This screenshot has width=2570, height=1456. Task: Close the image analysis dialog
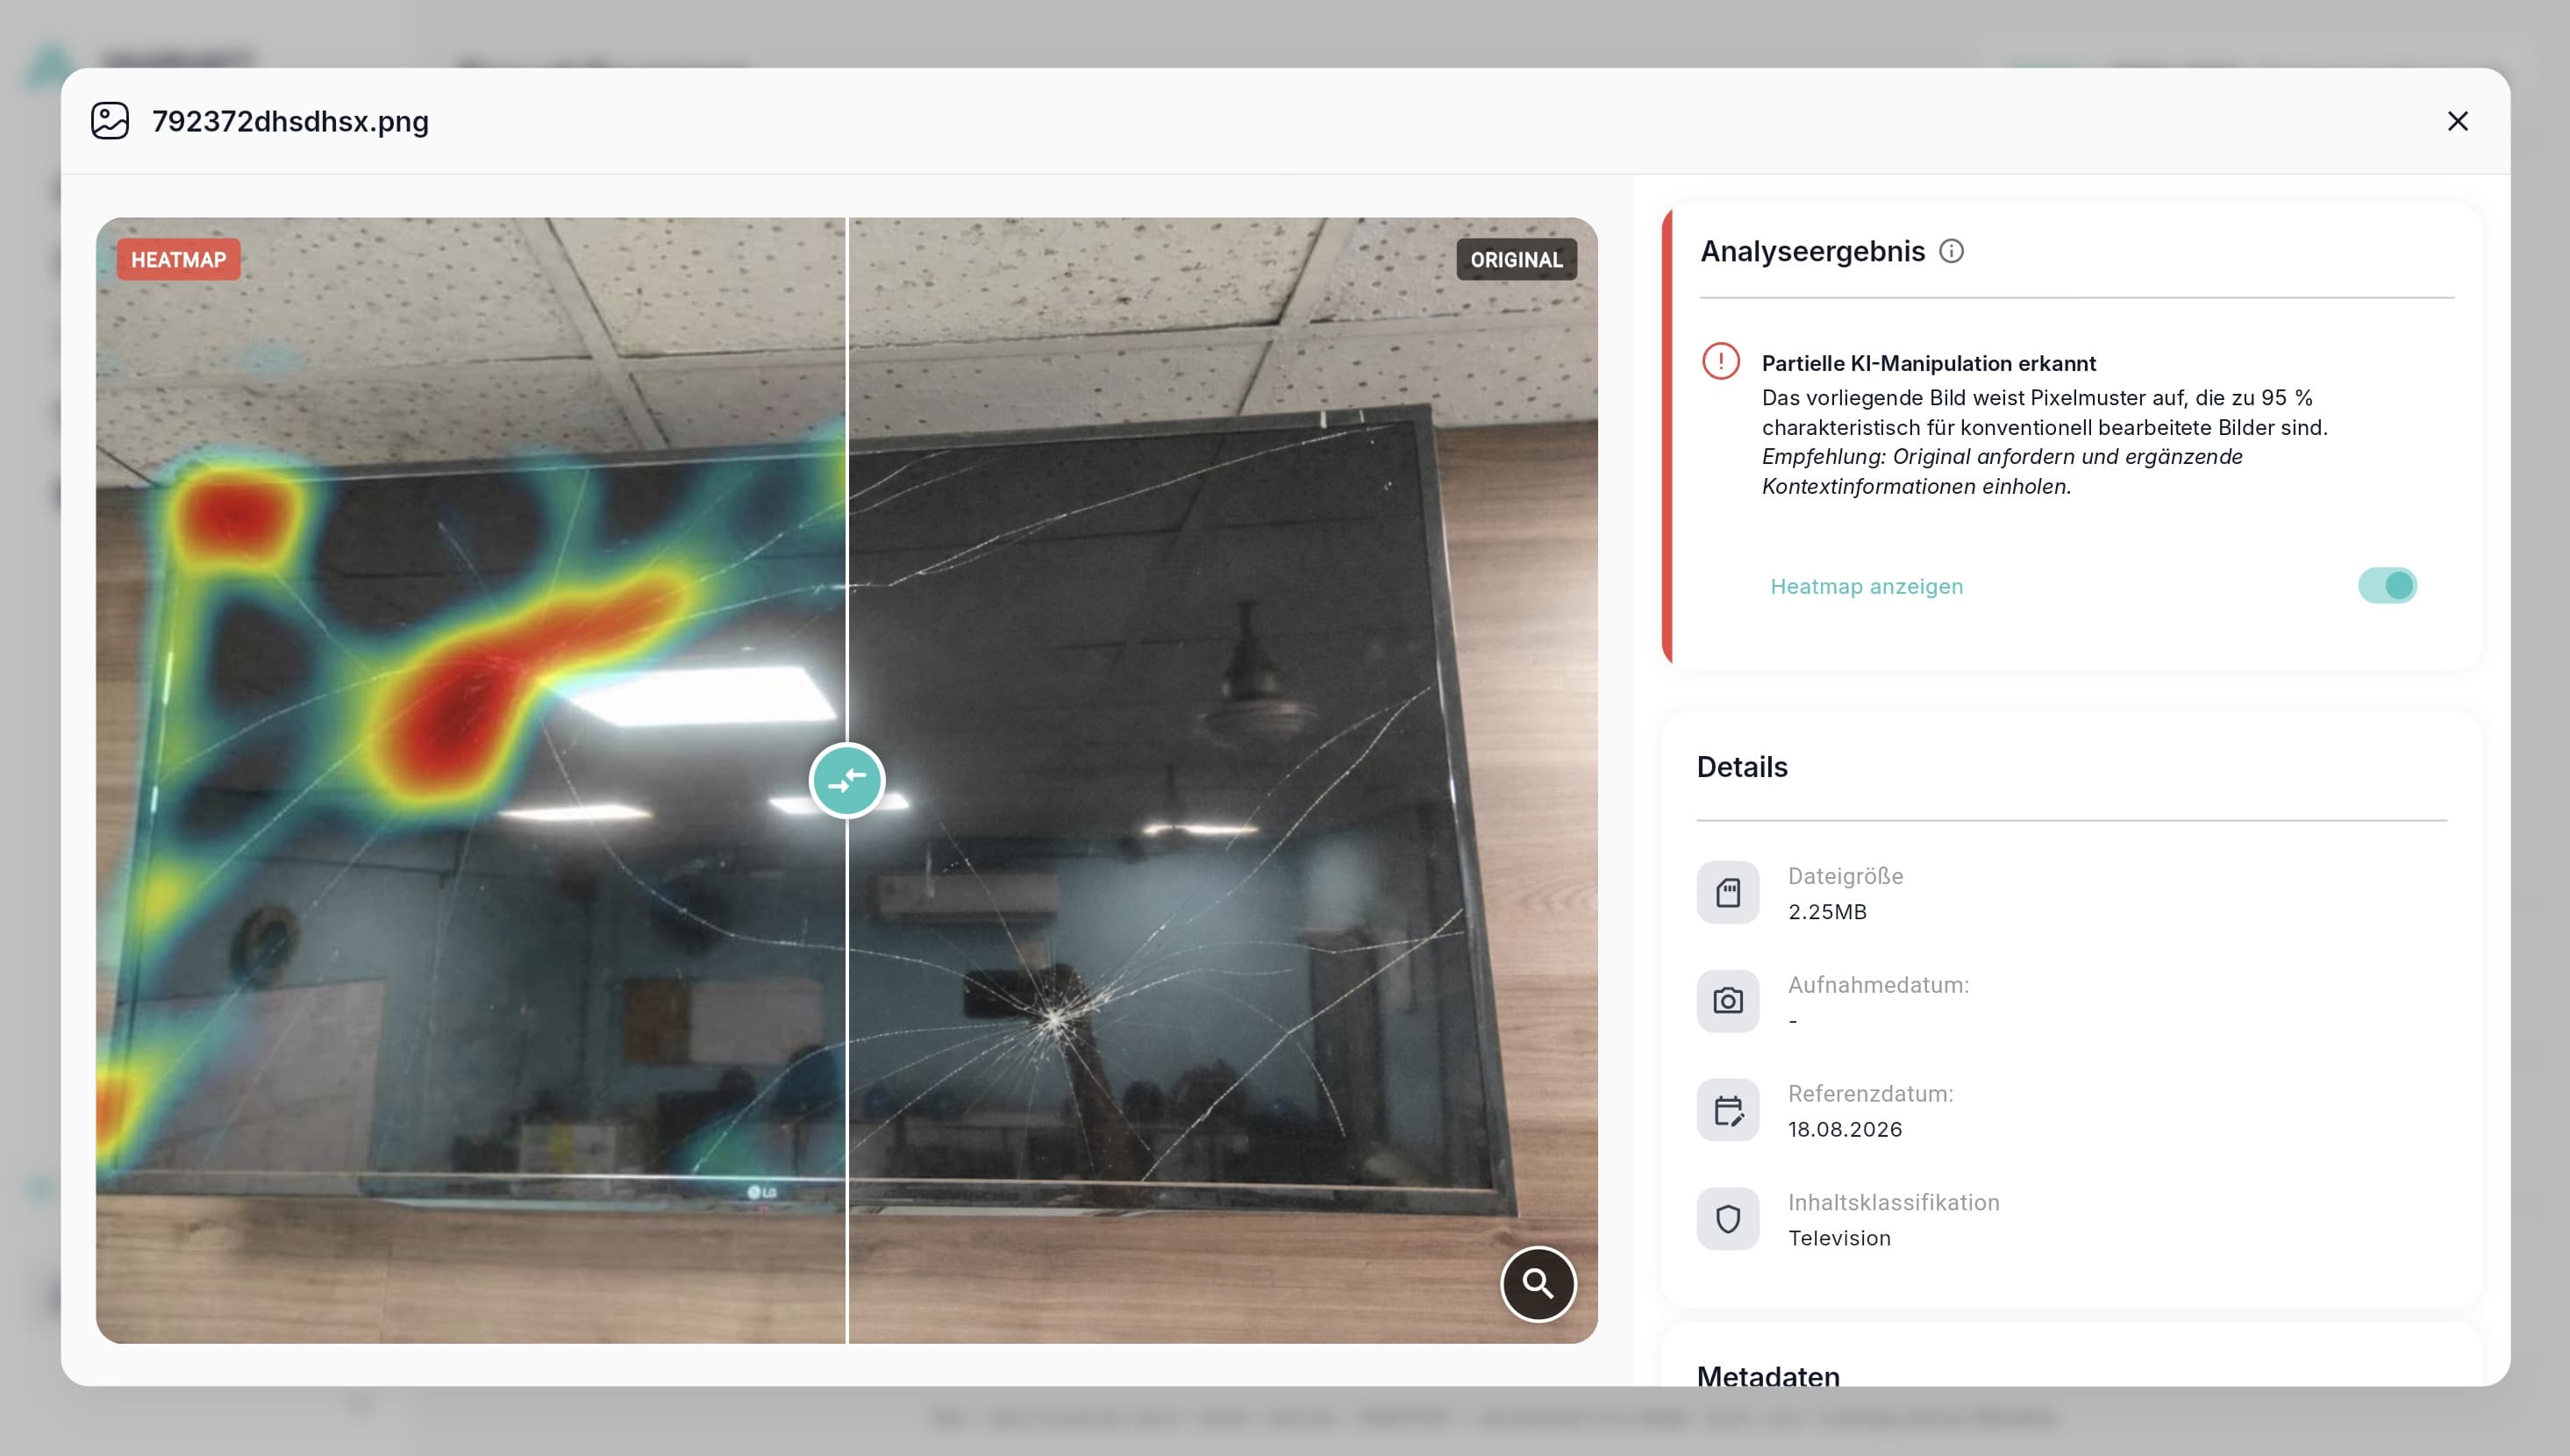pyautogui.click(x=2457, y=121)
